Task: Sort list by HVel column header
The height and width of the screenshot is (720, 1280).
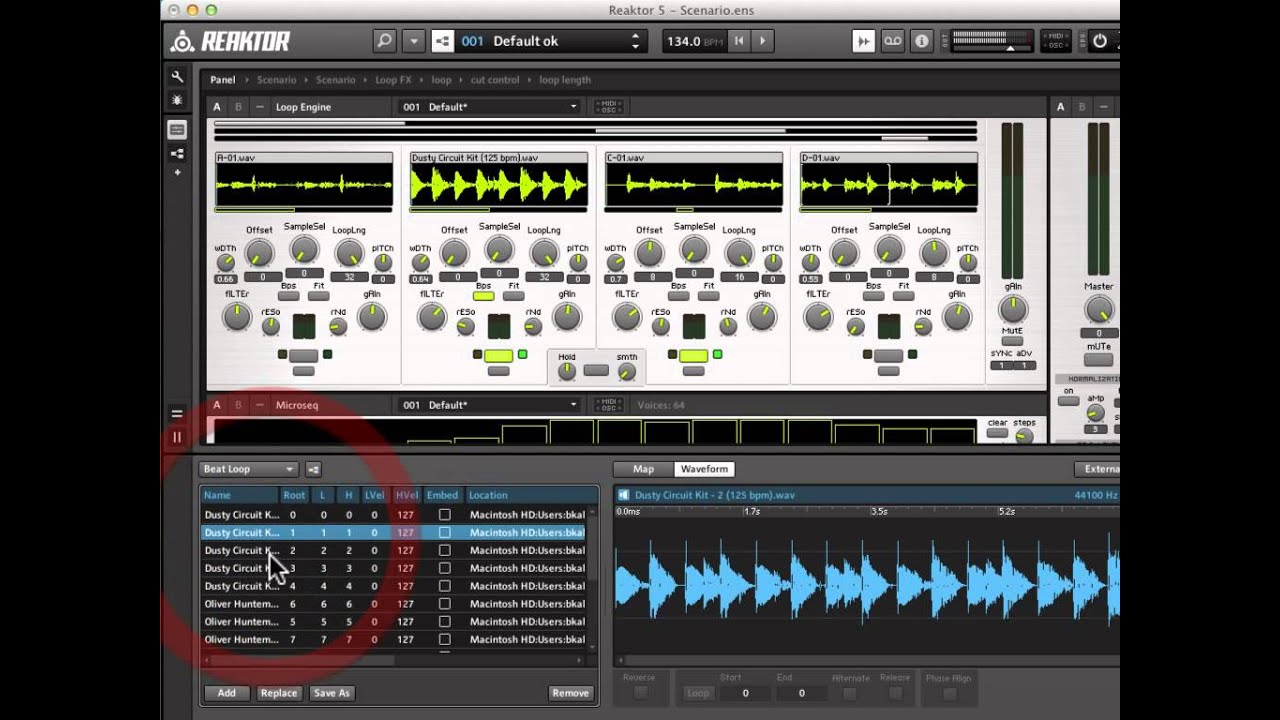Action: (x=406, y=495)
